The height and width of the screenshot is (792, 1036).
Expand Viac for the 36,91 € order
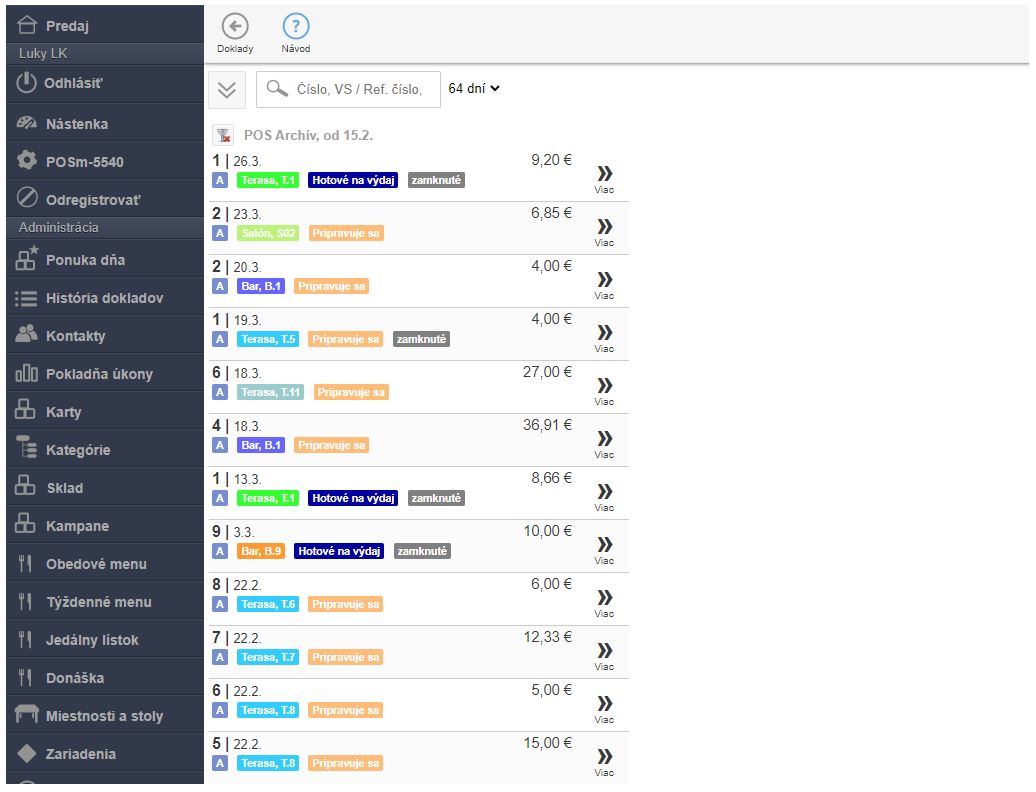point(604,443)
